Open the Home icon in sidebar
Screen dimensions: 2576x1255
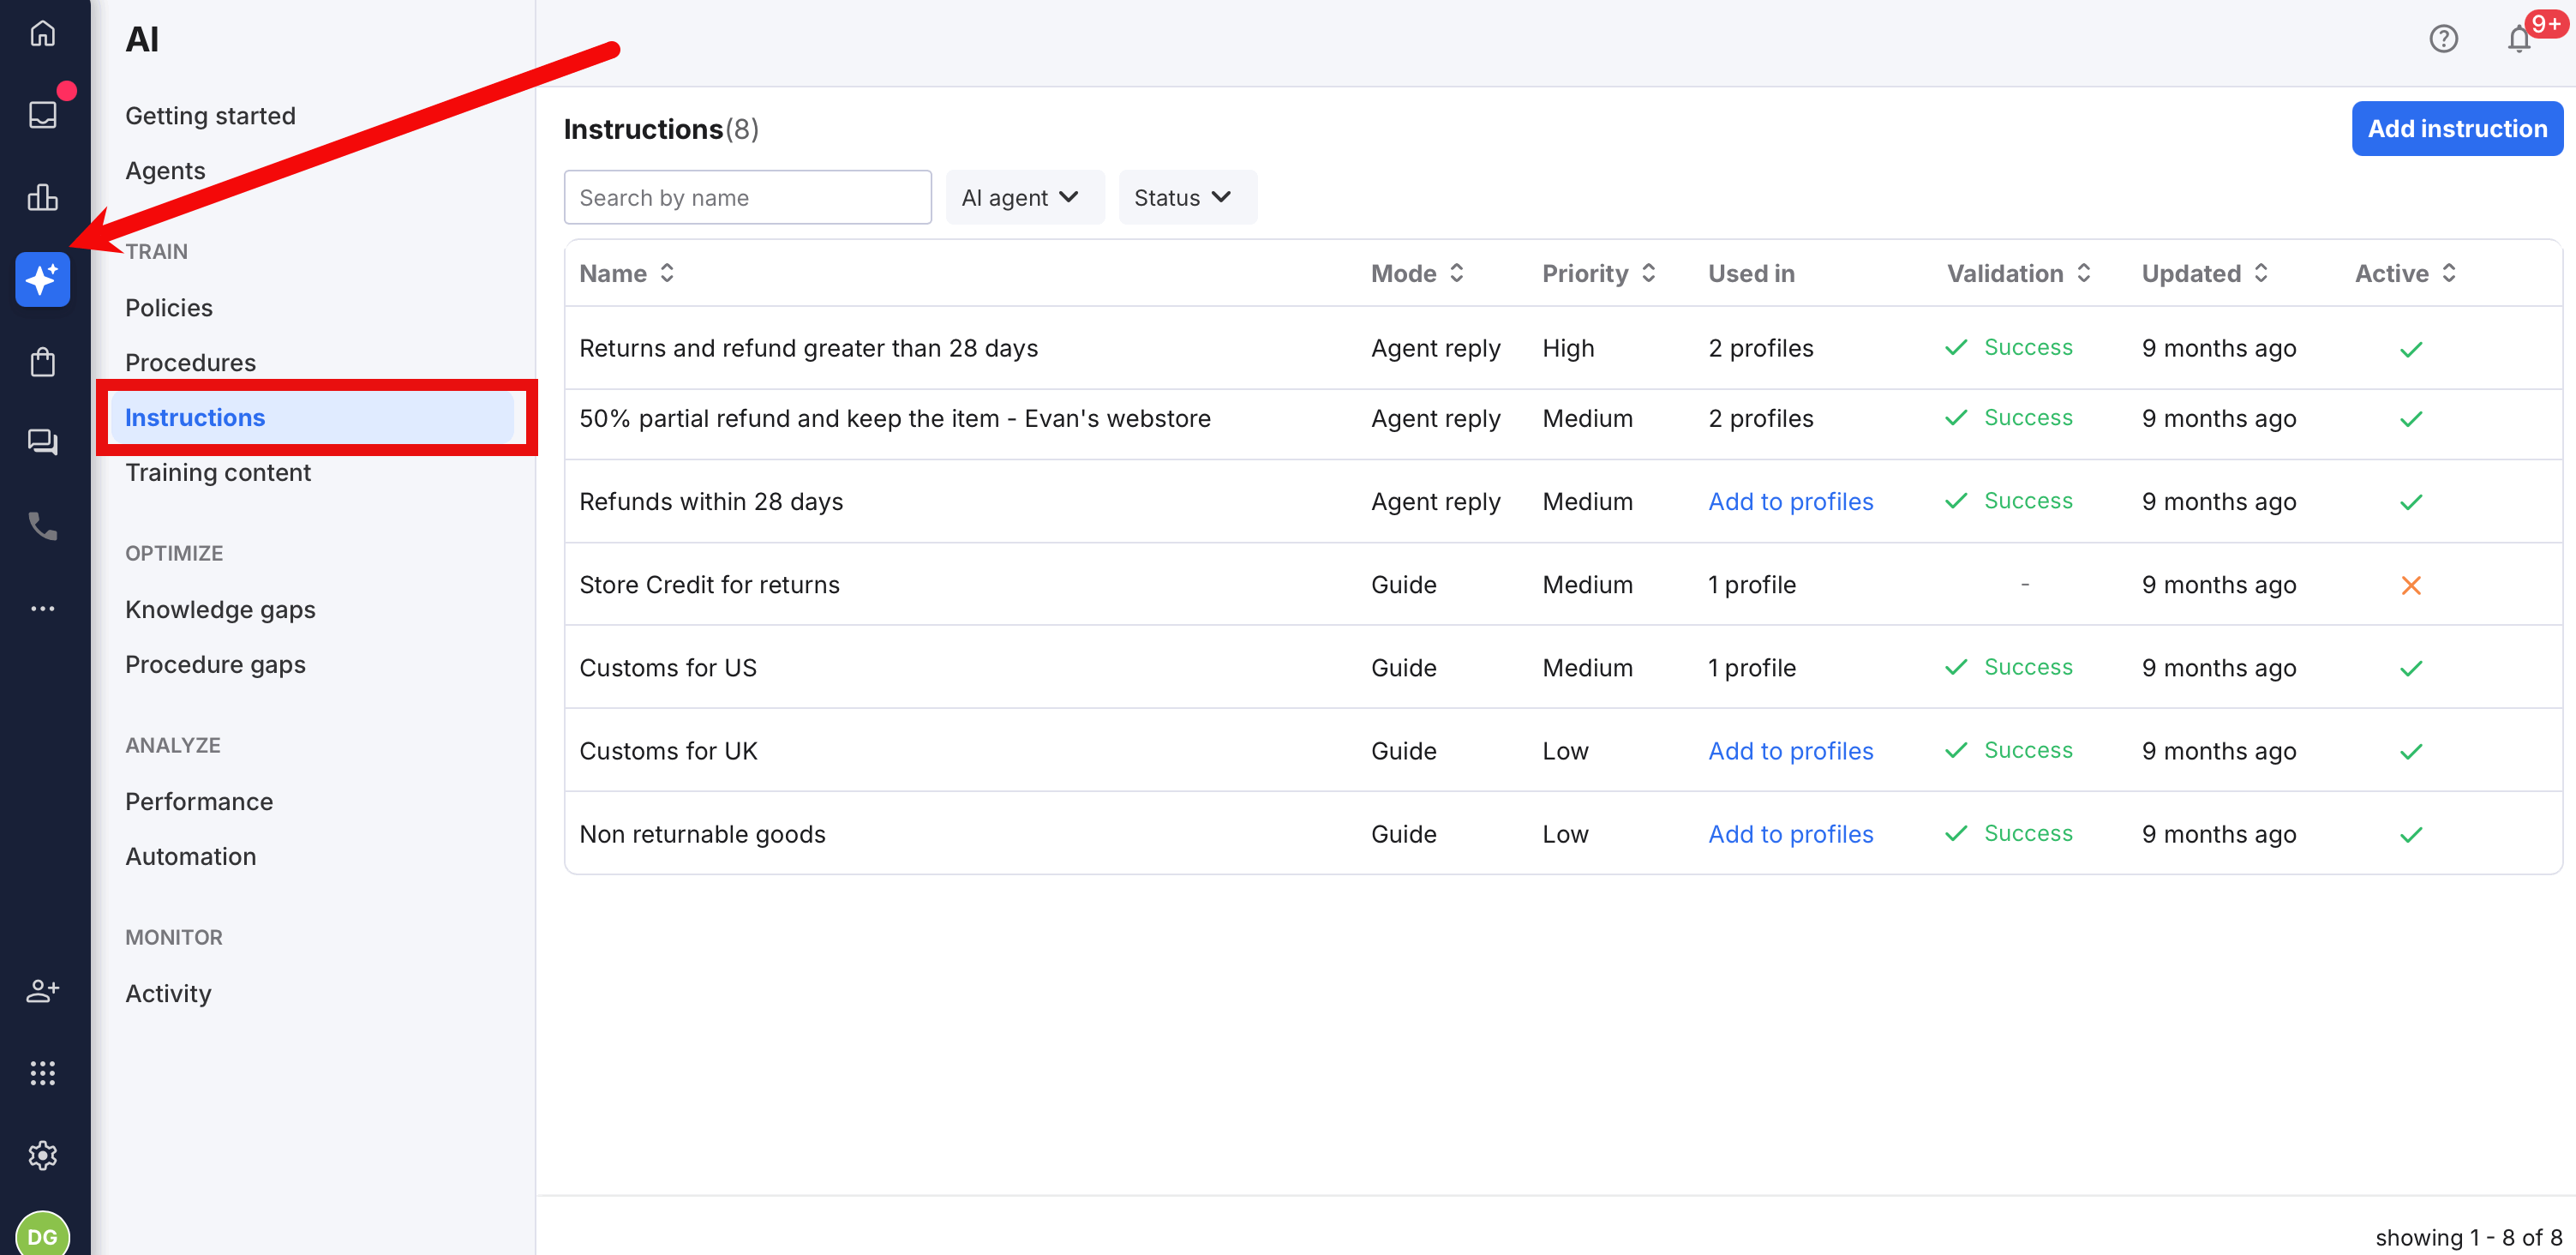(42, 34)
